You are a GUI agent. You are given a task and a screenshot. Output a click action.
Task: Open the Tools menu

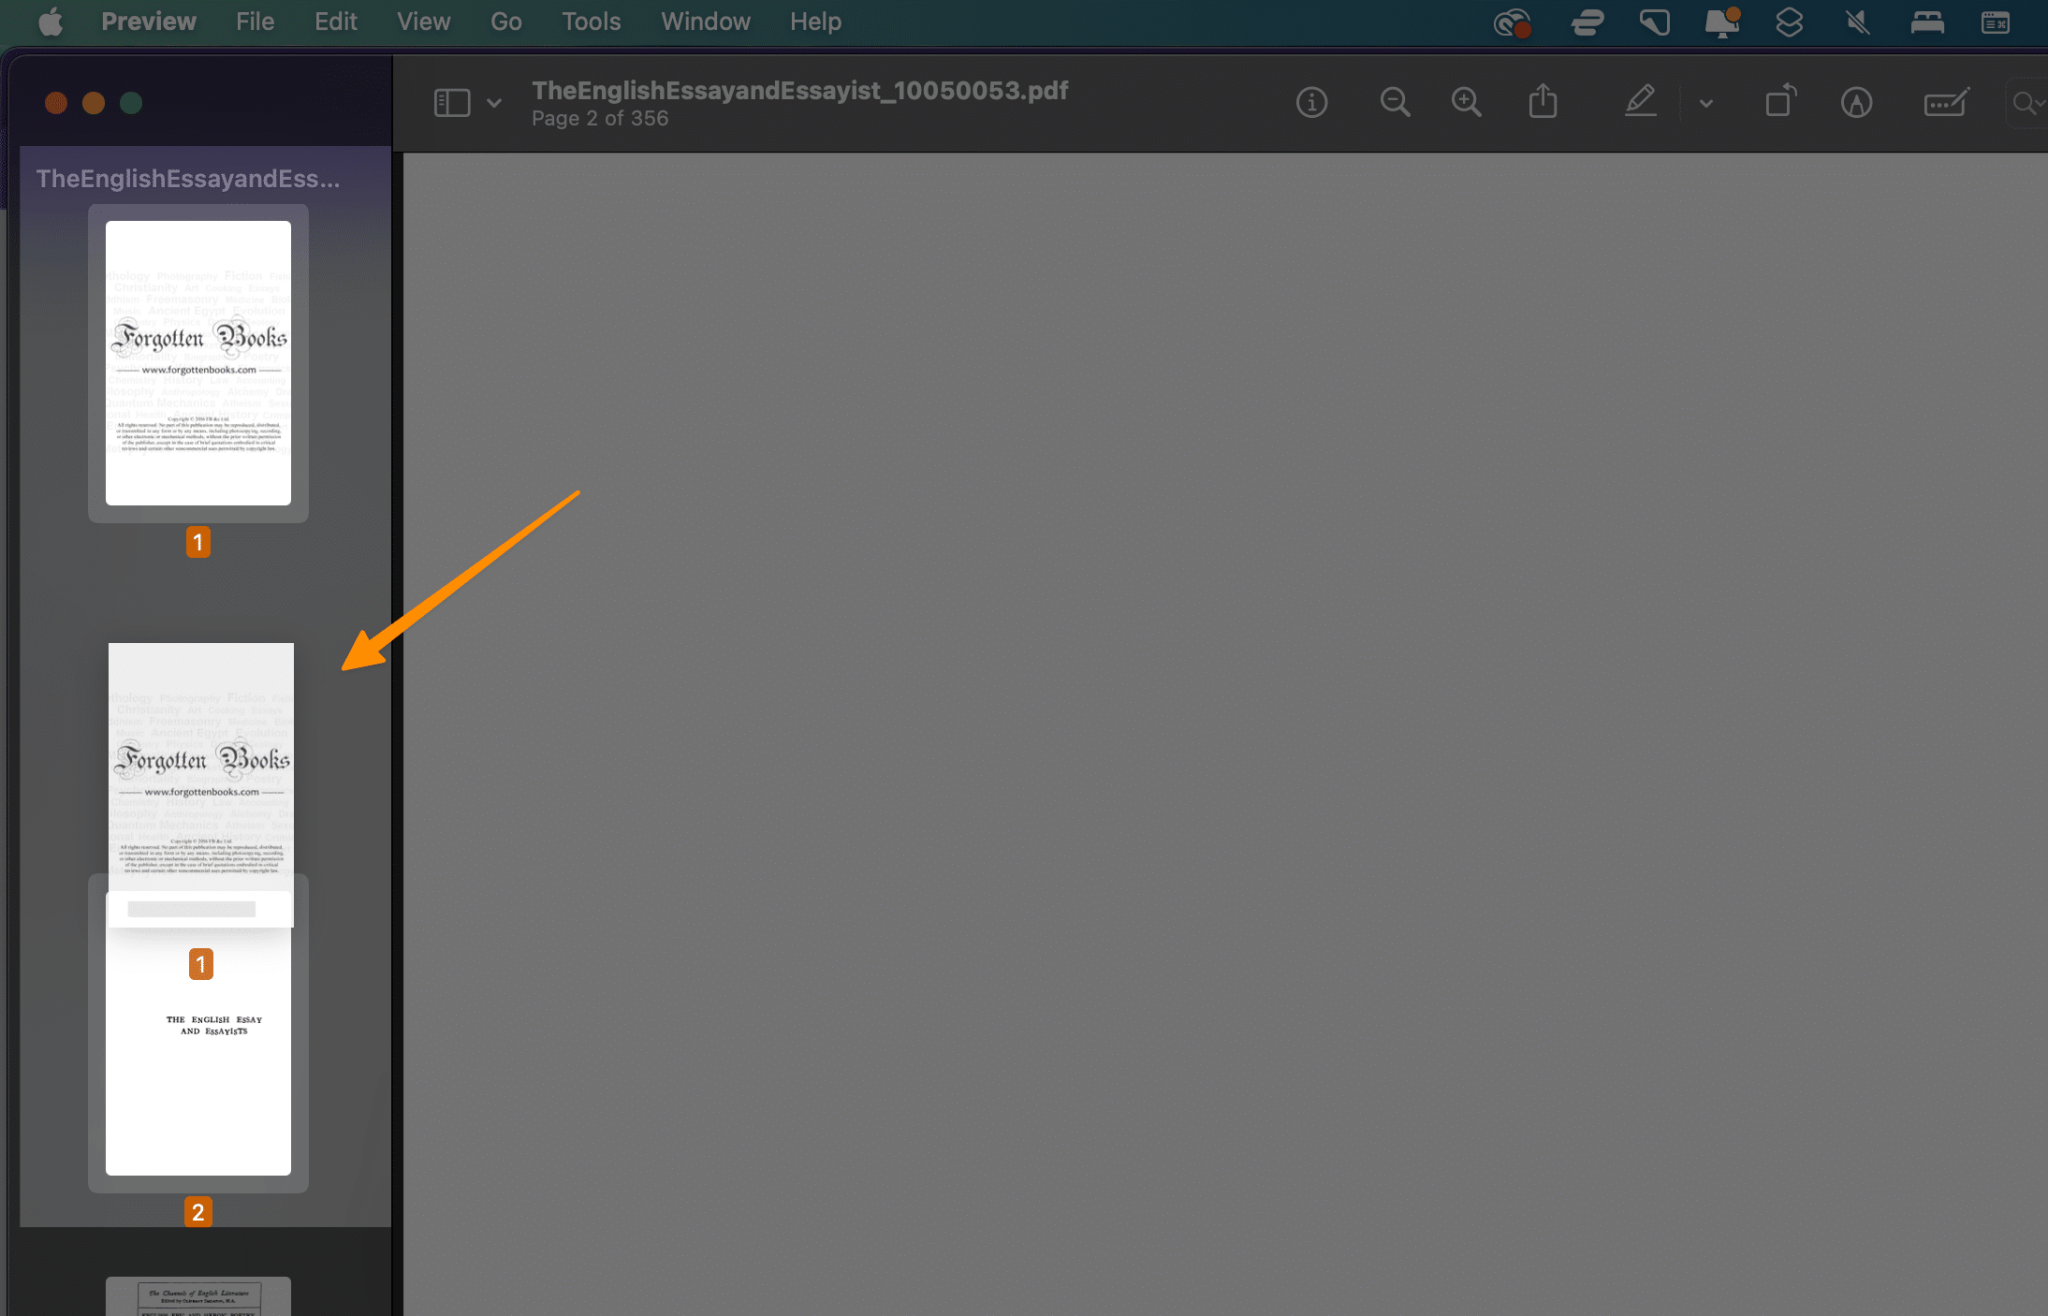coord(591,21)
